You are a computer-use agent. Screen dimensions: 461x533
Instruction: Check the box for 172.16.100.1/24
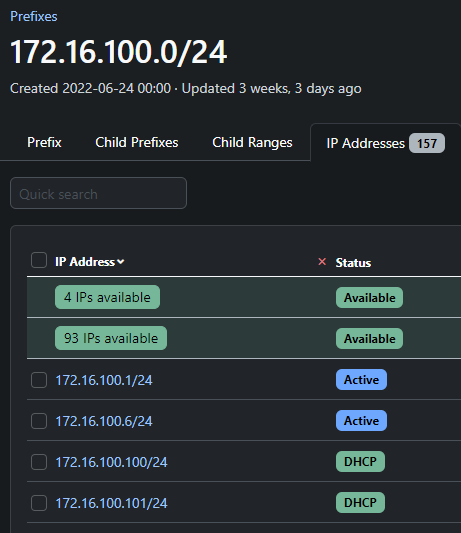(39, 380)
